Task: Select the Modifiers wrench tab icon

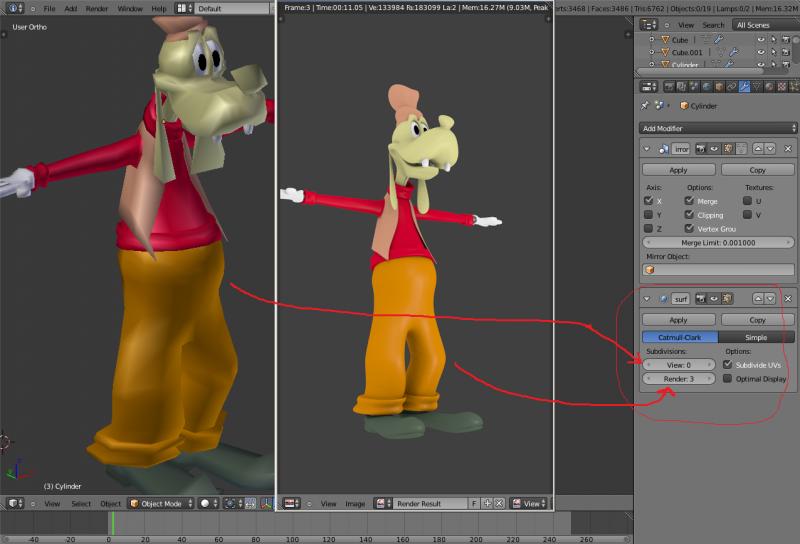Action: point(744,87)
